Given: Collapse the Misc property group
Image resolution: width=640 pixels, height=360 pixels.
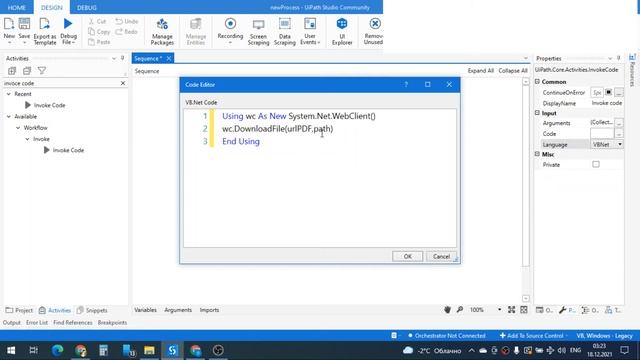Looking at the screenshot, I should [x=537, y=154].
